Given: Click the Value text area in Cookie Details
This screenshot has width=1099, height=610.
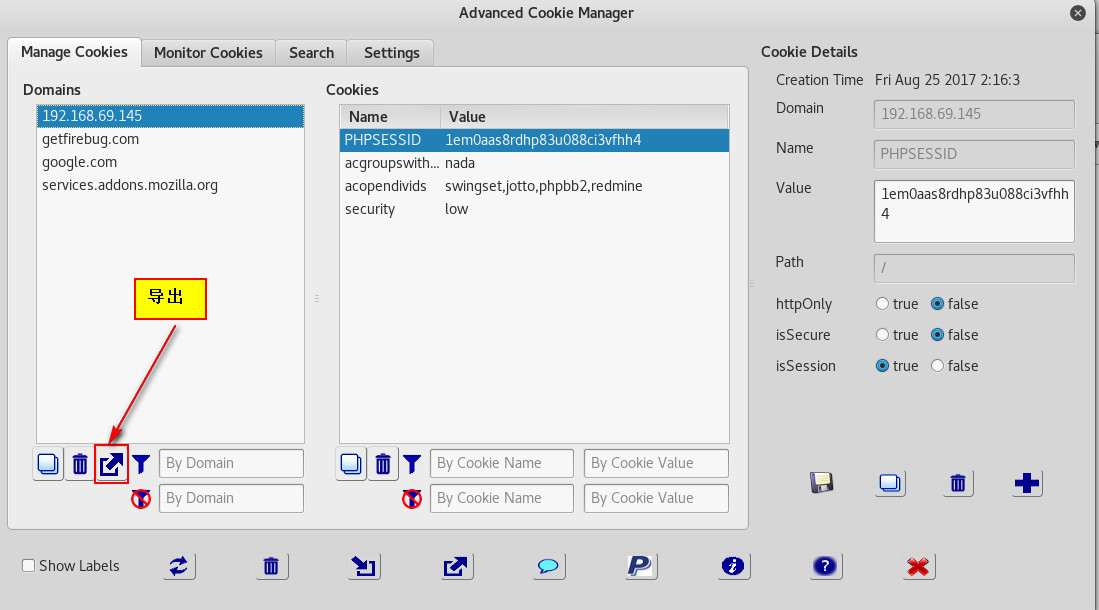Looking at the screenshot, I should coord(974,212).
